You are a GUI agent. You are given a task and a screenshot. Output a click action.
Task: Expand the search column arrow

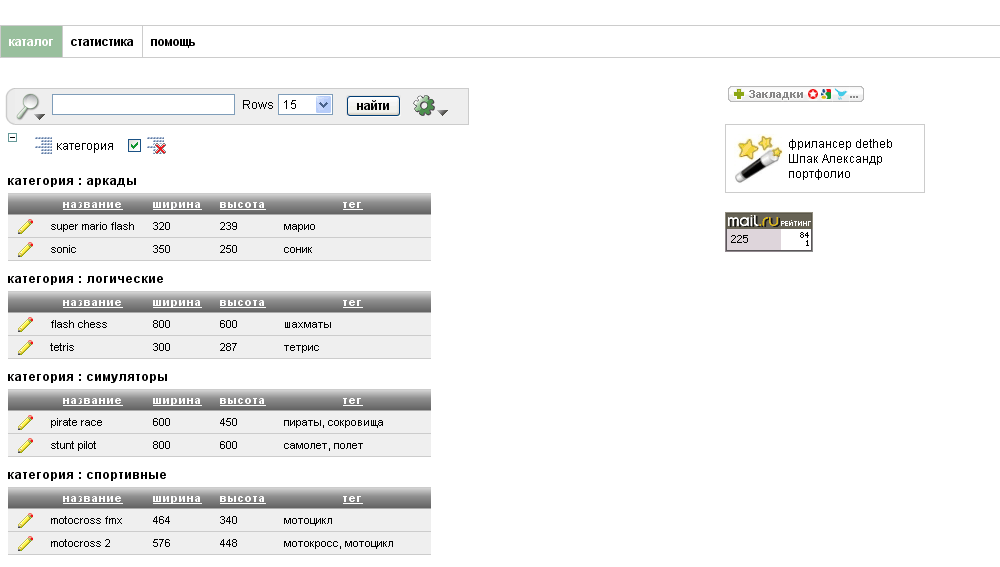(x=40, y=117)
